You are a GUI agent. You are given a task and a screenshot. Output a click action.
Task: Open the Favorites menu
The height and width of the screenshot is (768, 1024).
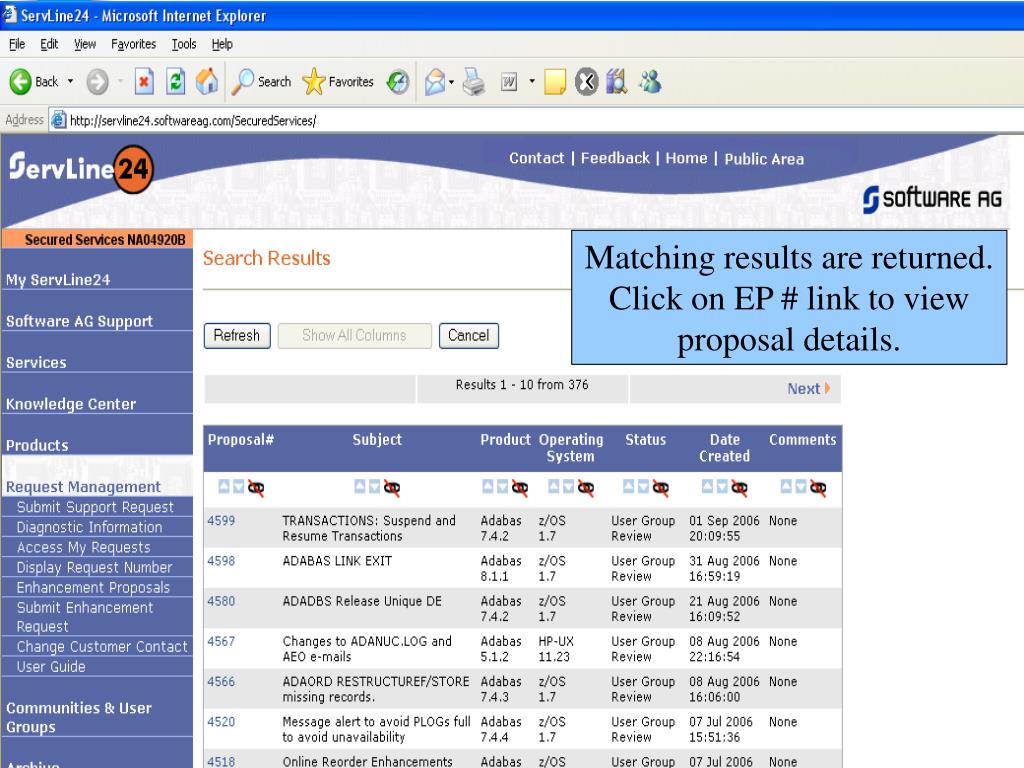(x=133, y=44)
